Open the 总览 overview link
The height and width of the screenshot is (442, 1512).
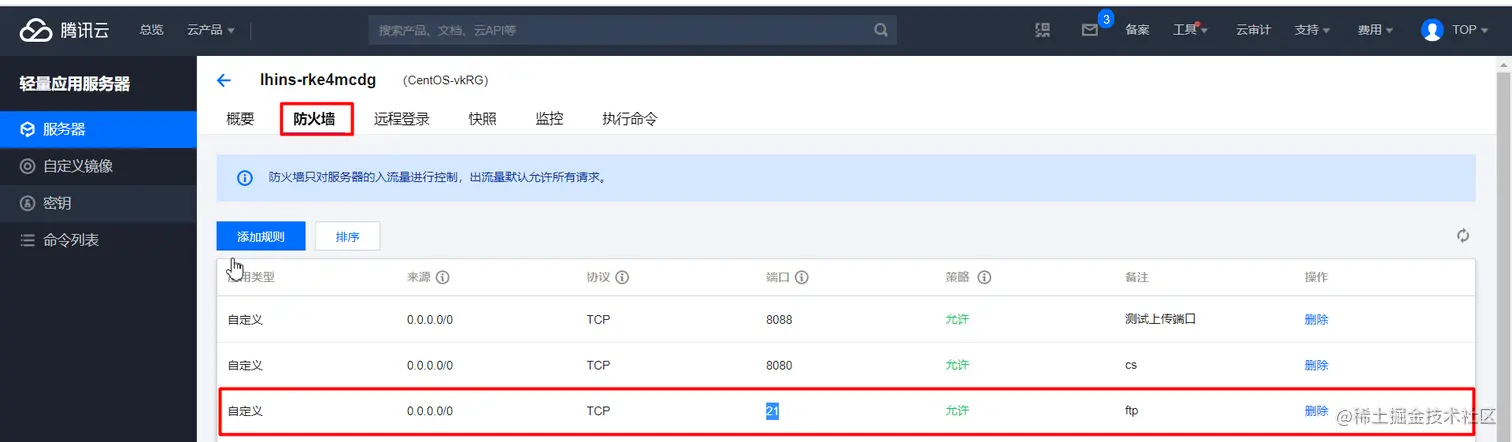click(152, 30)
